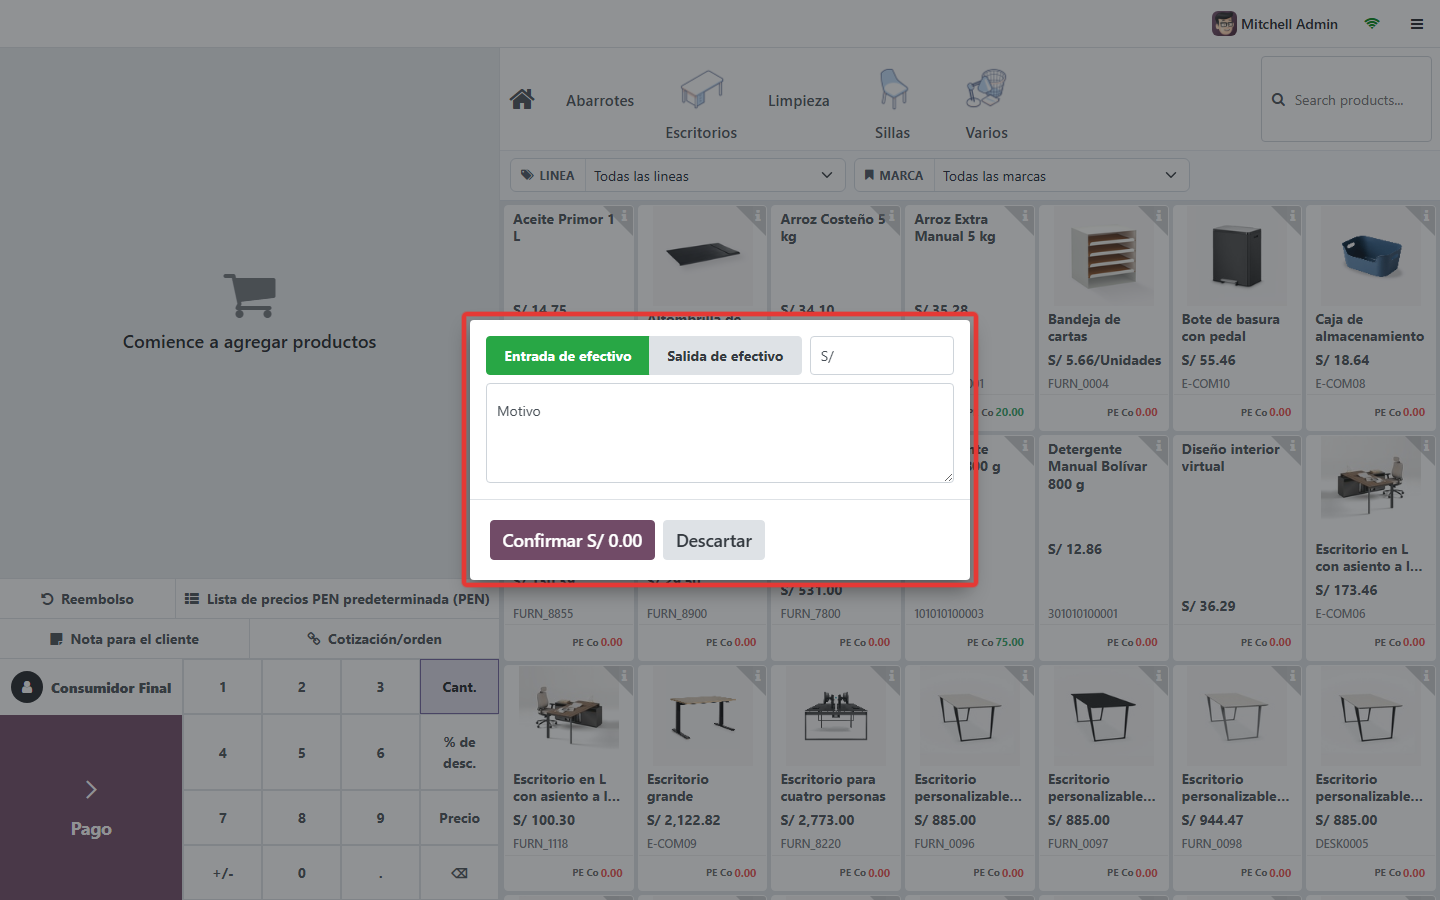Viewport: 1440px width, 900px height.
Task: Click into the Motivo text area
Action: [x=719, y=433]
